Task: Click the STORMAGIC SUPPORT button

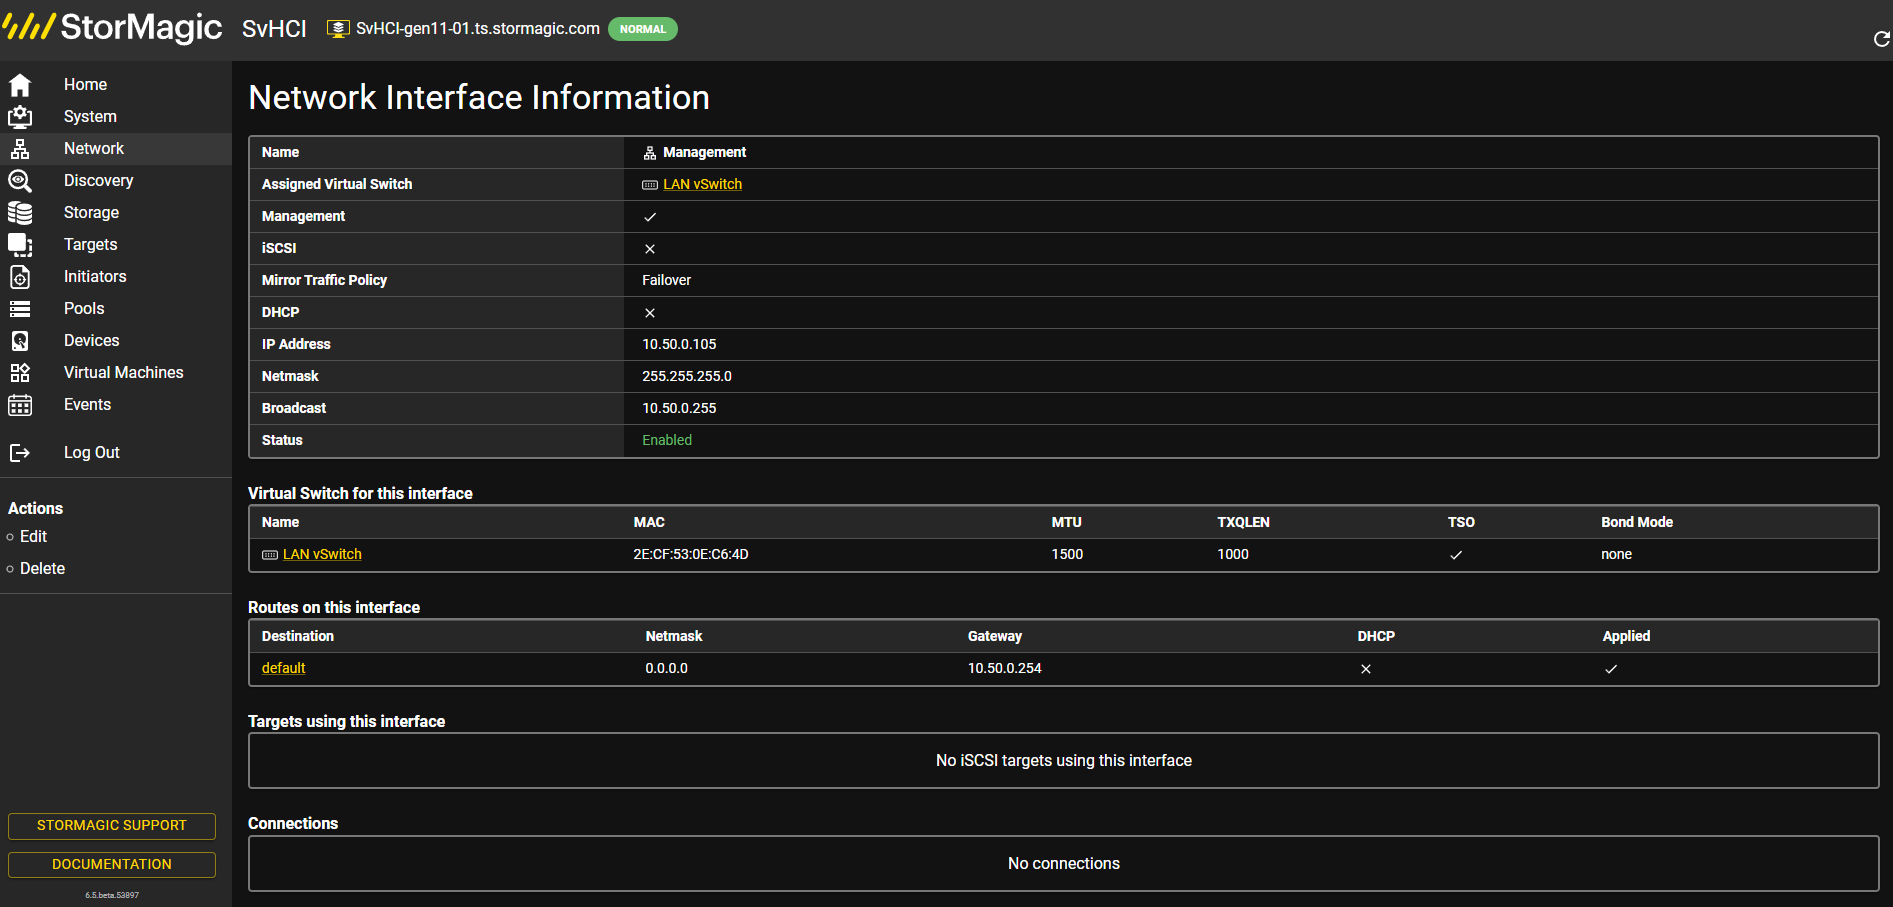Action: 112,826
